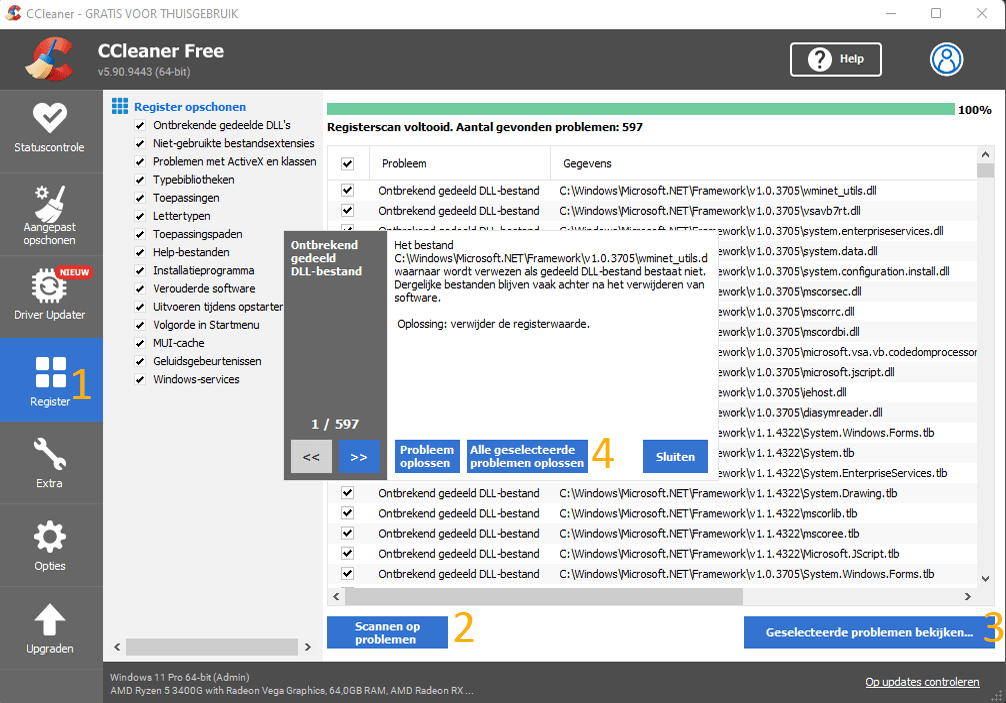This screenshot has height=703, width=1006.
Task: Click Probleem oplossen button
Action: tap(427, 457)
